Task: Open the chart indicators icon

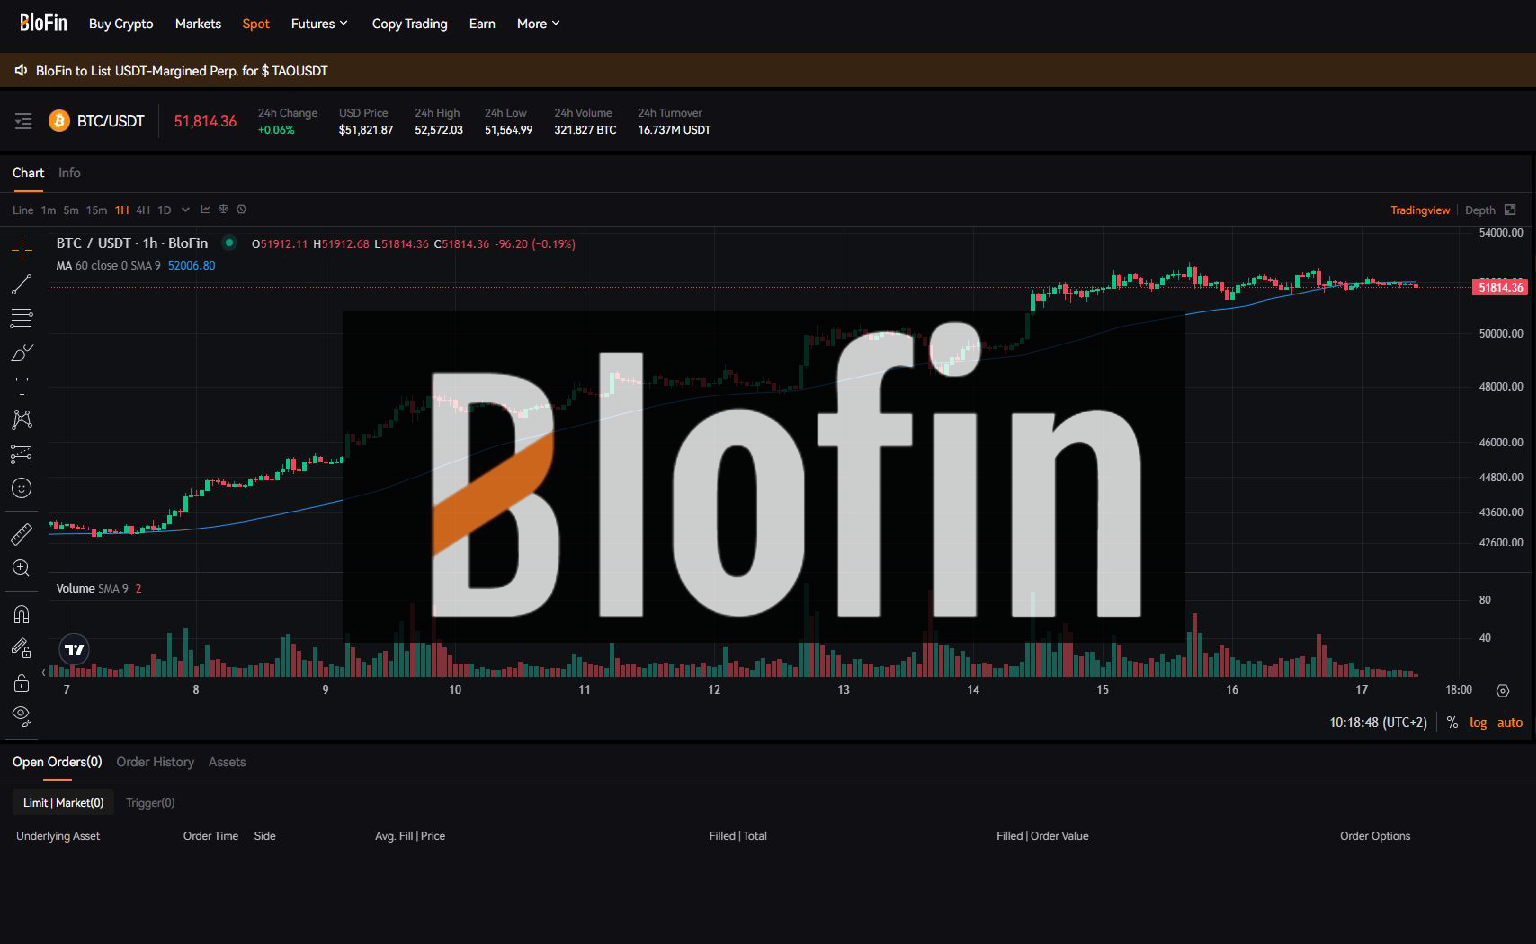Action: pyautogui.click(x=205, y=210)
